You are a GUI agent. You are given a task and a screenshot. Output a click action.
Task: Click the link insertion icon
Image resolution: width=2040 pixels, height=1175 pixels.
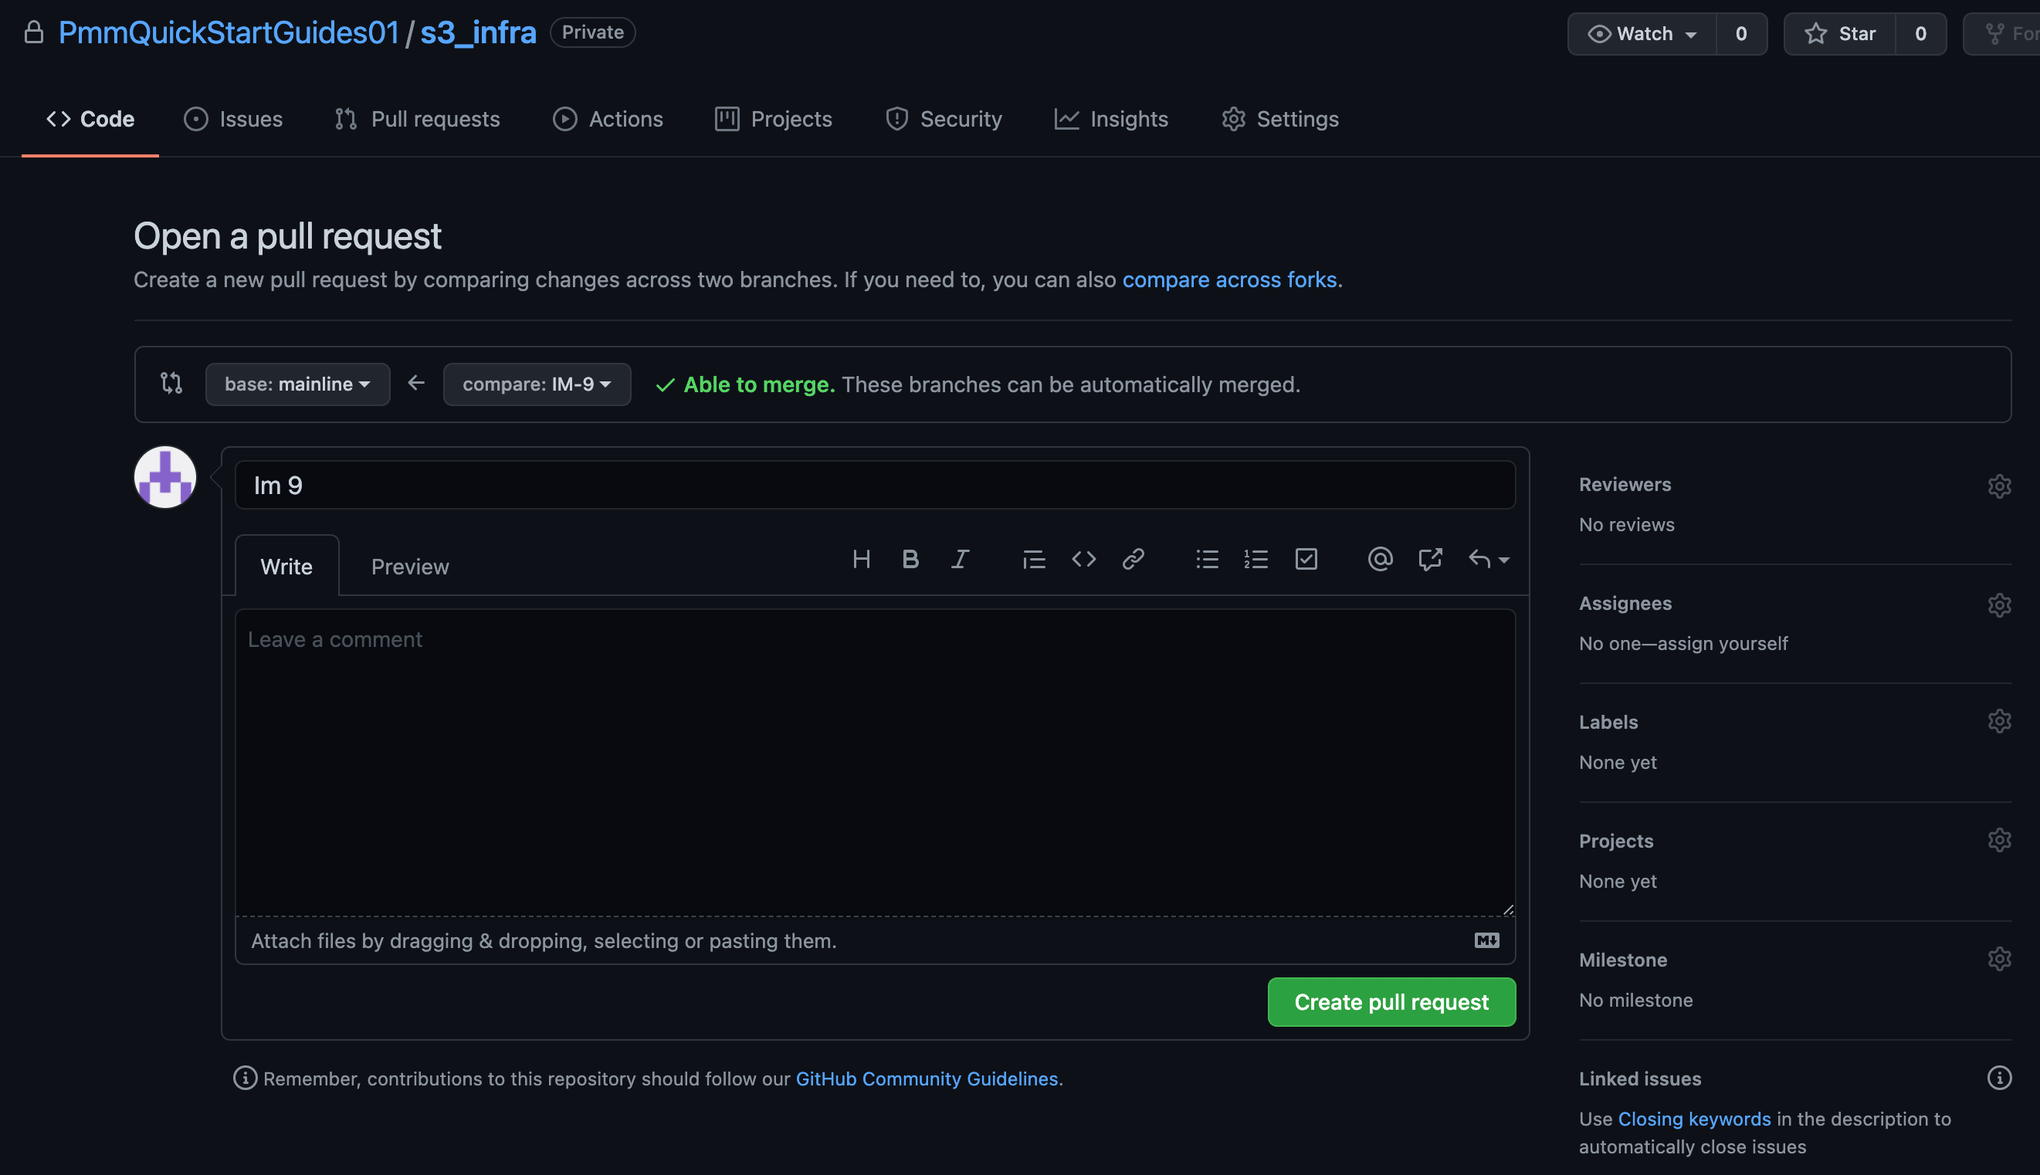1132,559
